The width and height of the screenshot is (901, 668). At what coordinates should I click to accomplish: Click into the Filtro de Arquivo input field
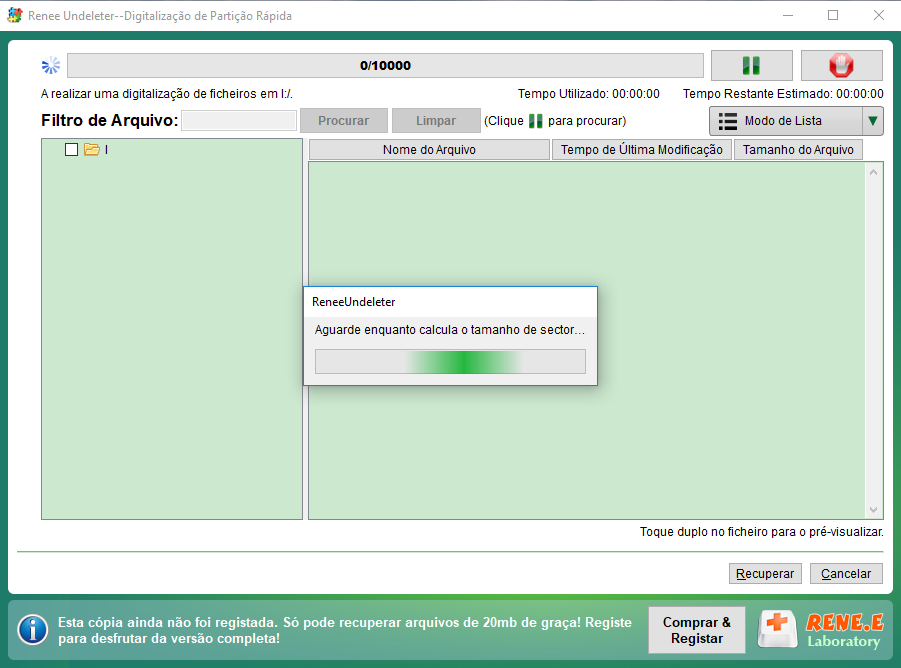point(239,121)
